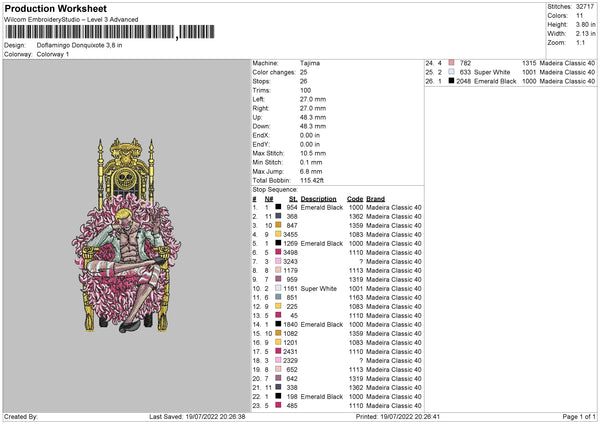Select the white swatch with 1161 stitches
This screenshot has height=424, width=600.
pos(278,288)
